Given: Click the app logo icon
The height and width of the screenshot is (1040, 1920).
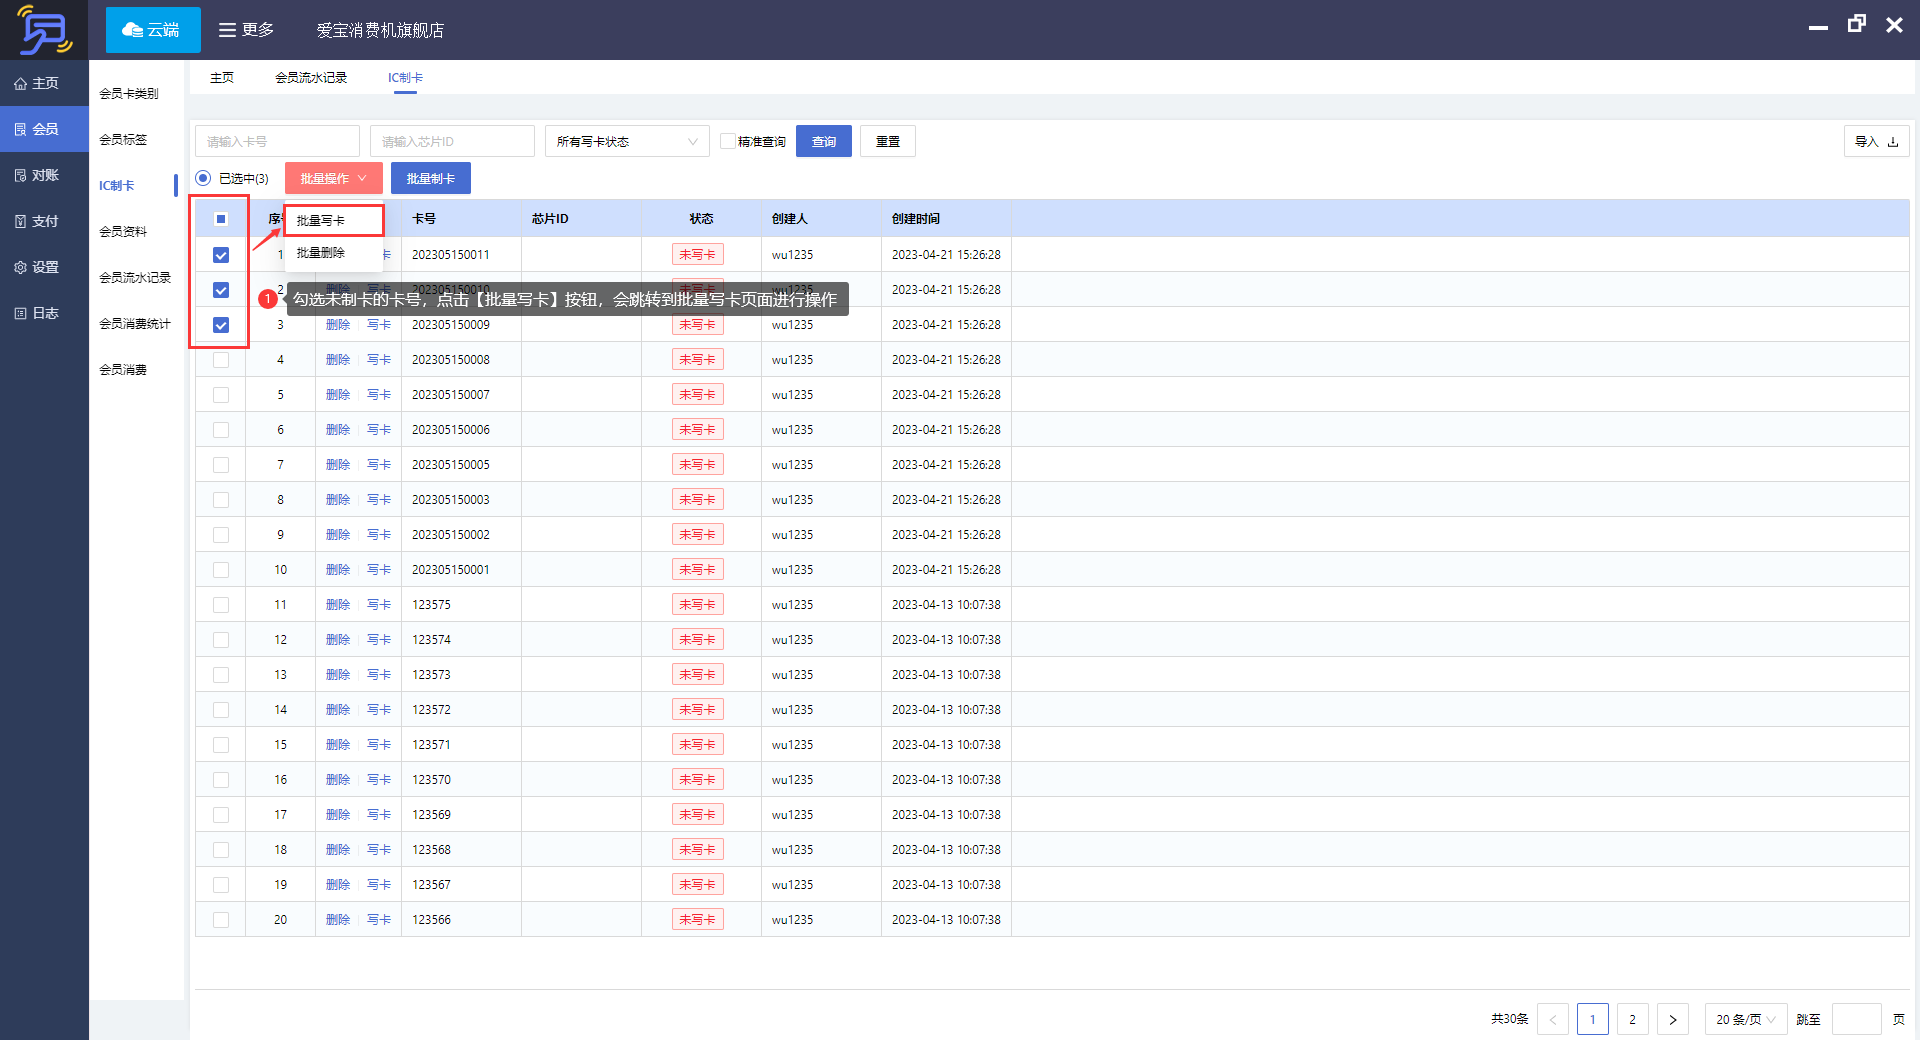Looking at the screenshot, I should tap(44, 30).
